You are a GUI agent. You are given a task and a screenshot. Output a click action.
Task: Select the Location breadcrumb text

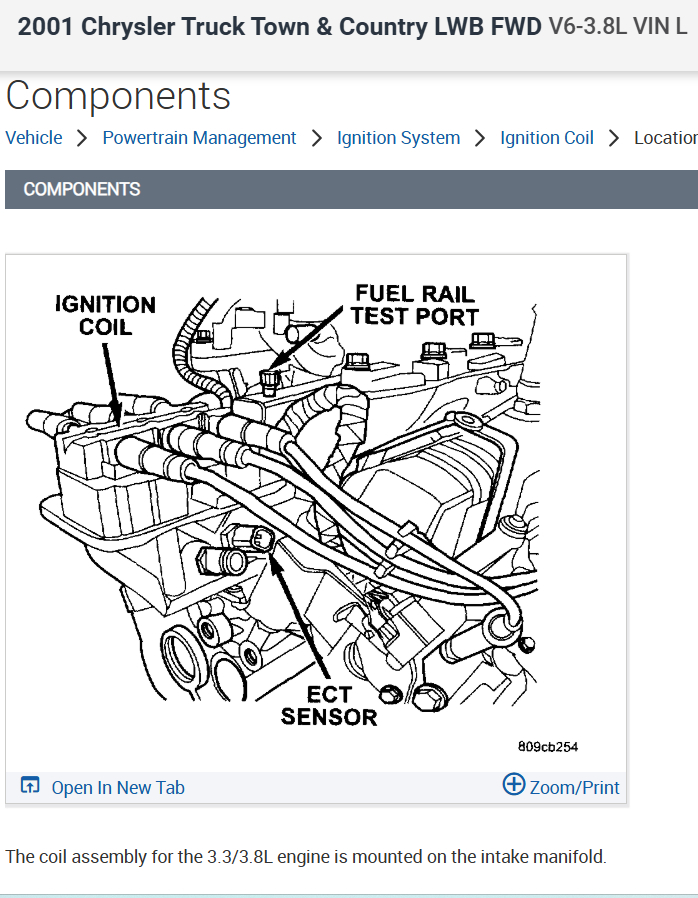(666, 138)
